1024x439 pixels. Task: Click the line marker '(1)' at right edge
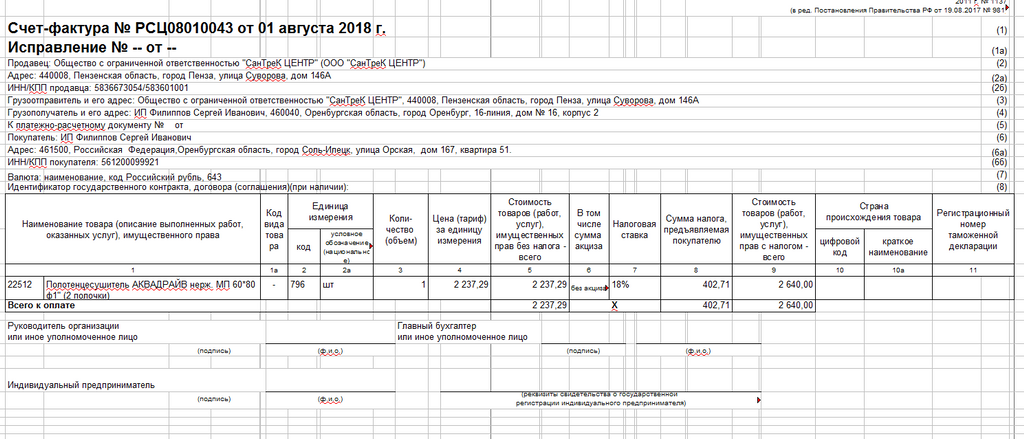point(1002,31)
